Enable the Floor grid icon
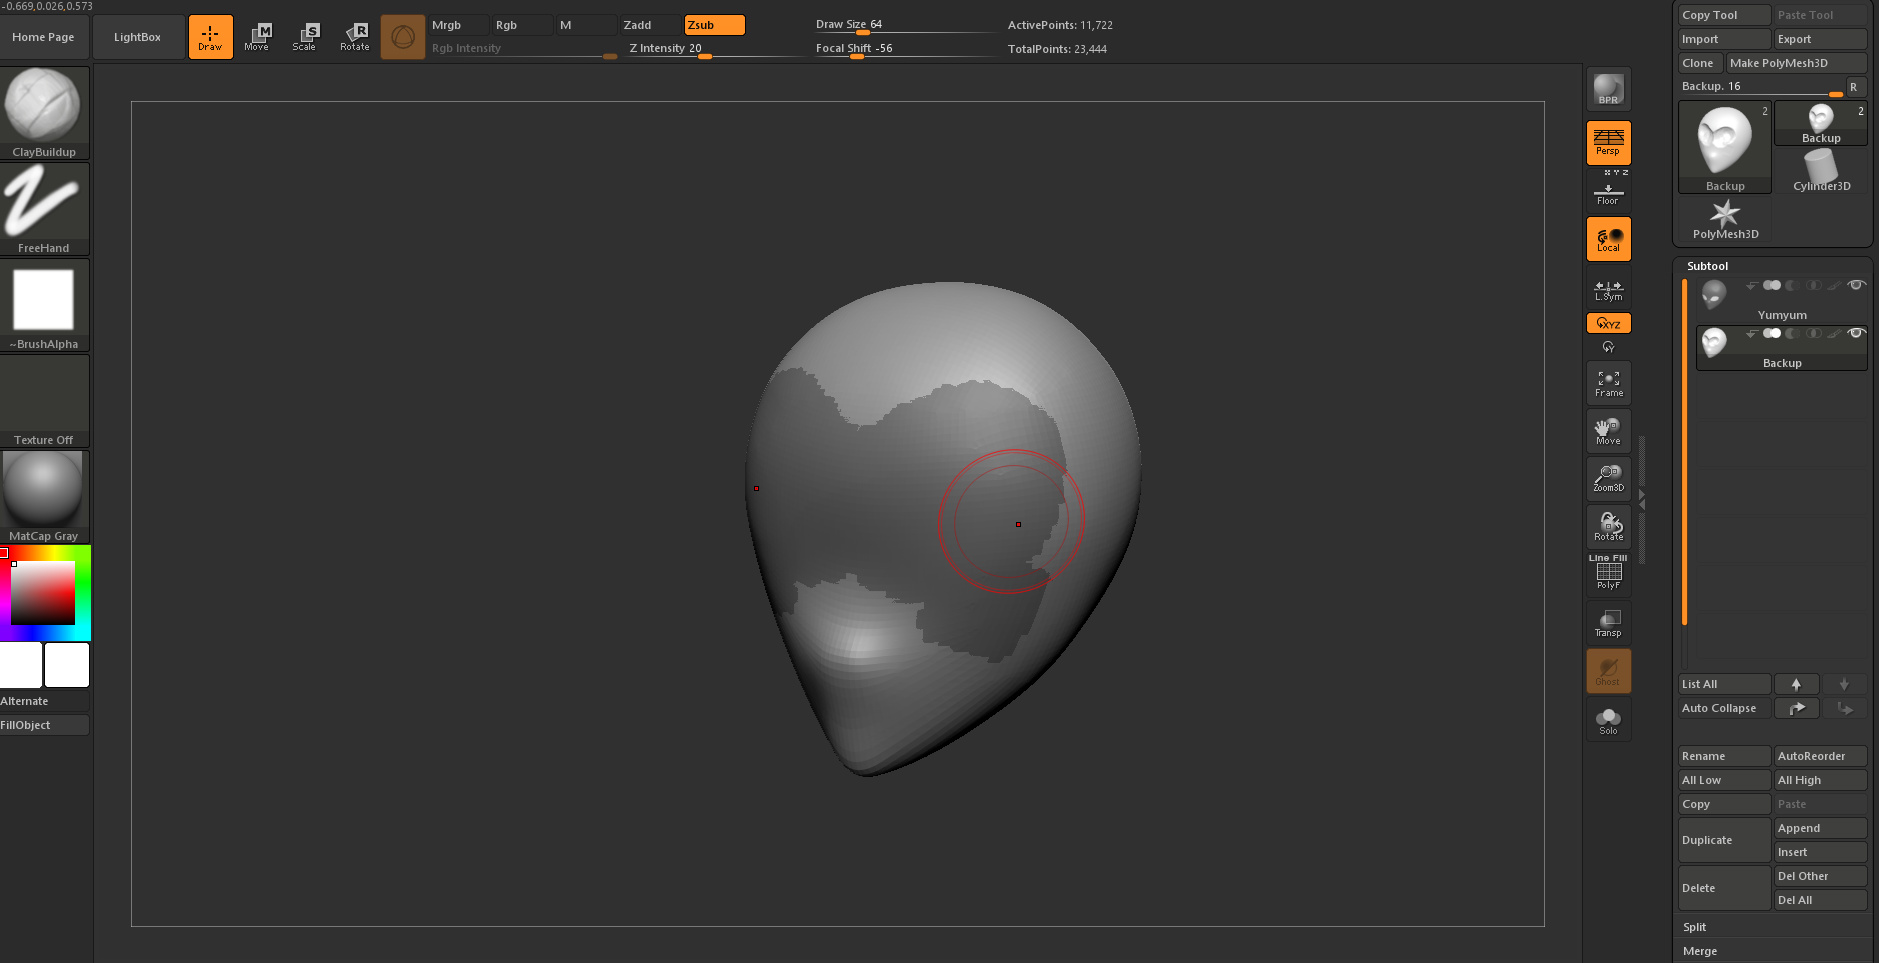 [1608, 192]
